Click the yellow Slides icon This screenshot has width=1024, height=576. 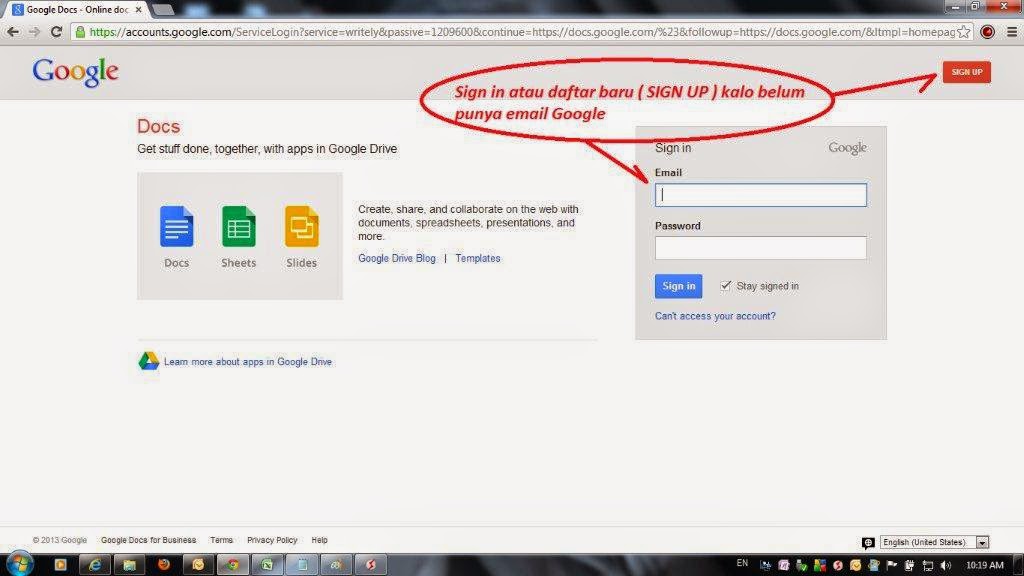pos(301,226)
